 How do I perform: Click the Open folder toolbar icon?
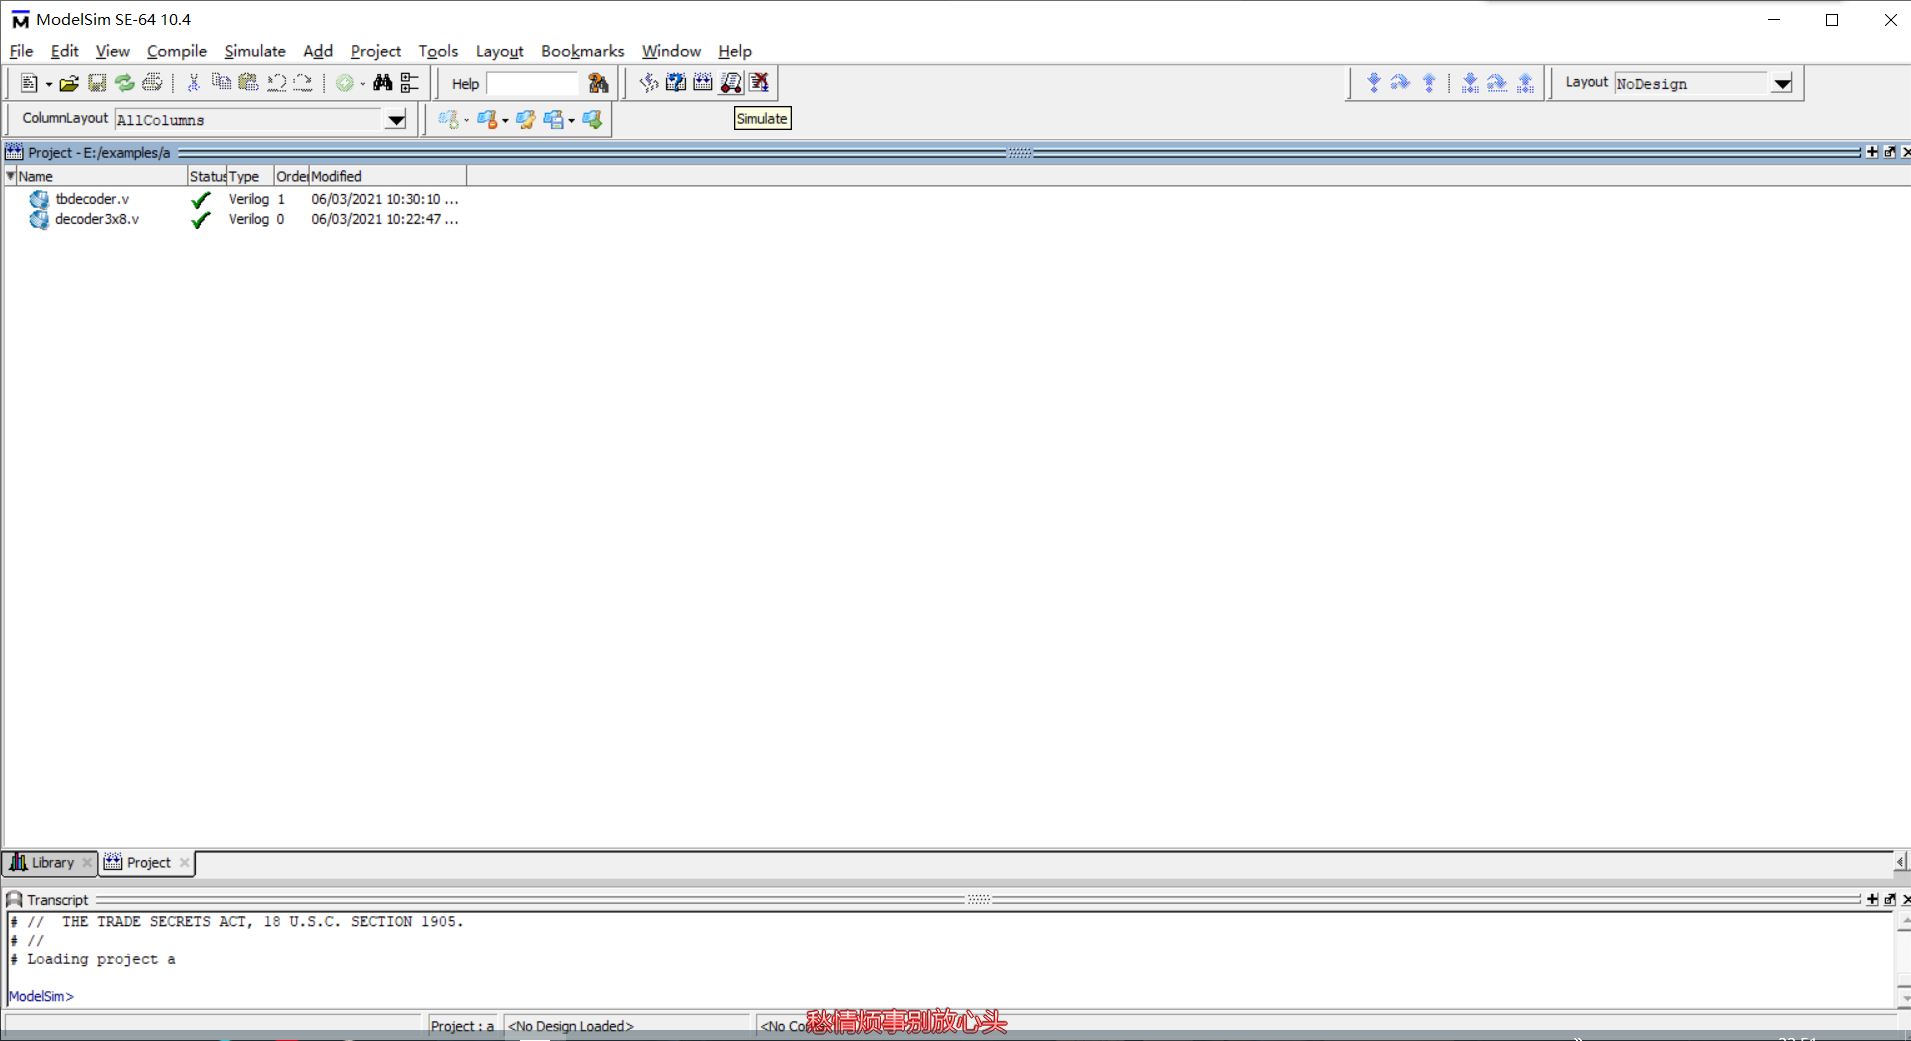(x=69, y=83)
